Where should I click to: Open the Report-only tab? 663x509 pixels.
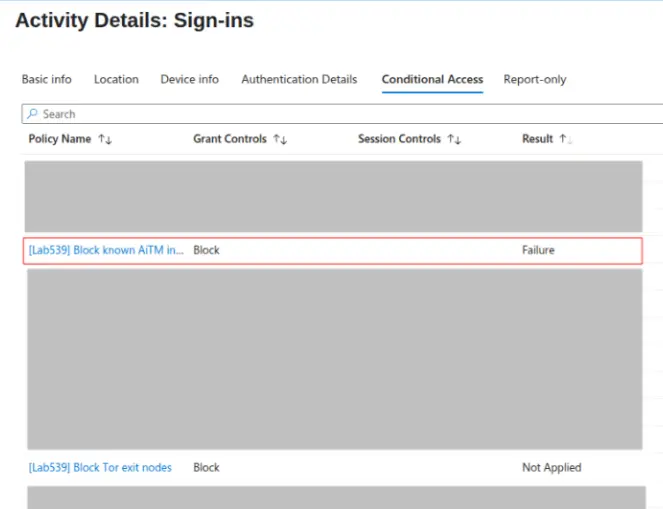(x=534, y=79)
